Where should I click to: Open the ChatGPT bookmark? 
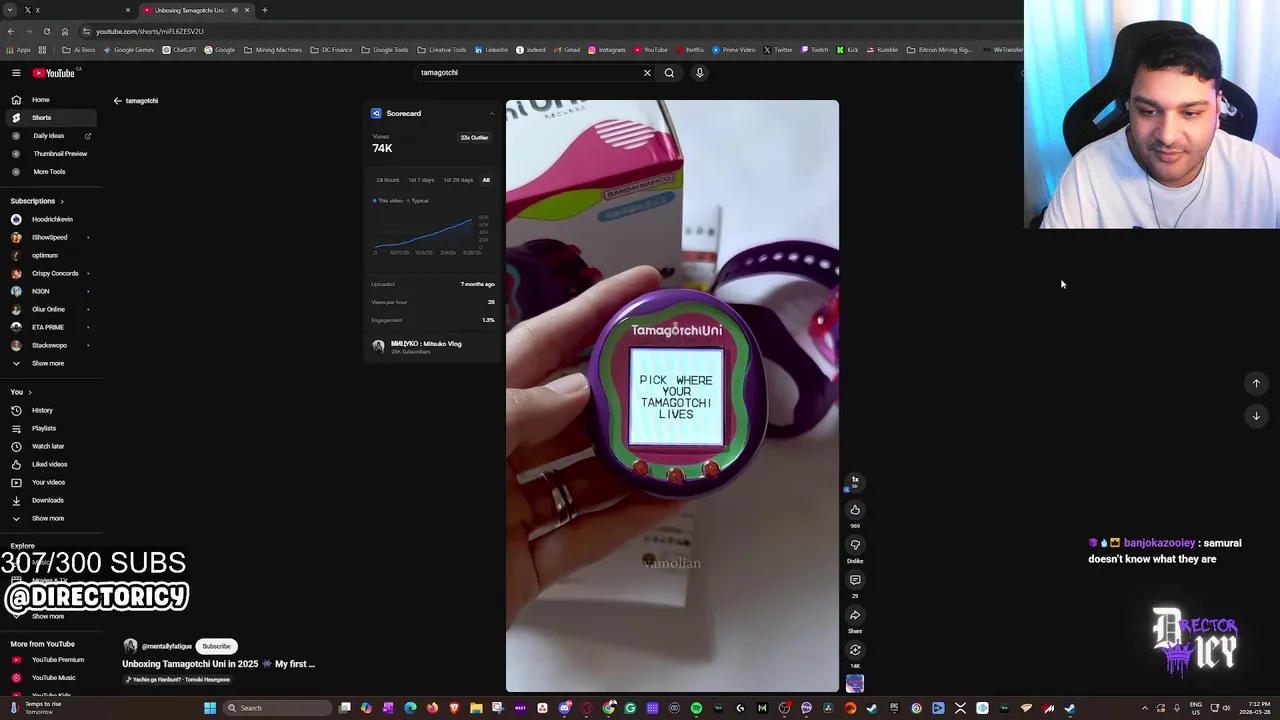pyautogui.click(x=180, y=50)
